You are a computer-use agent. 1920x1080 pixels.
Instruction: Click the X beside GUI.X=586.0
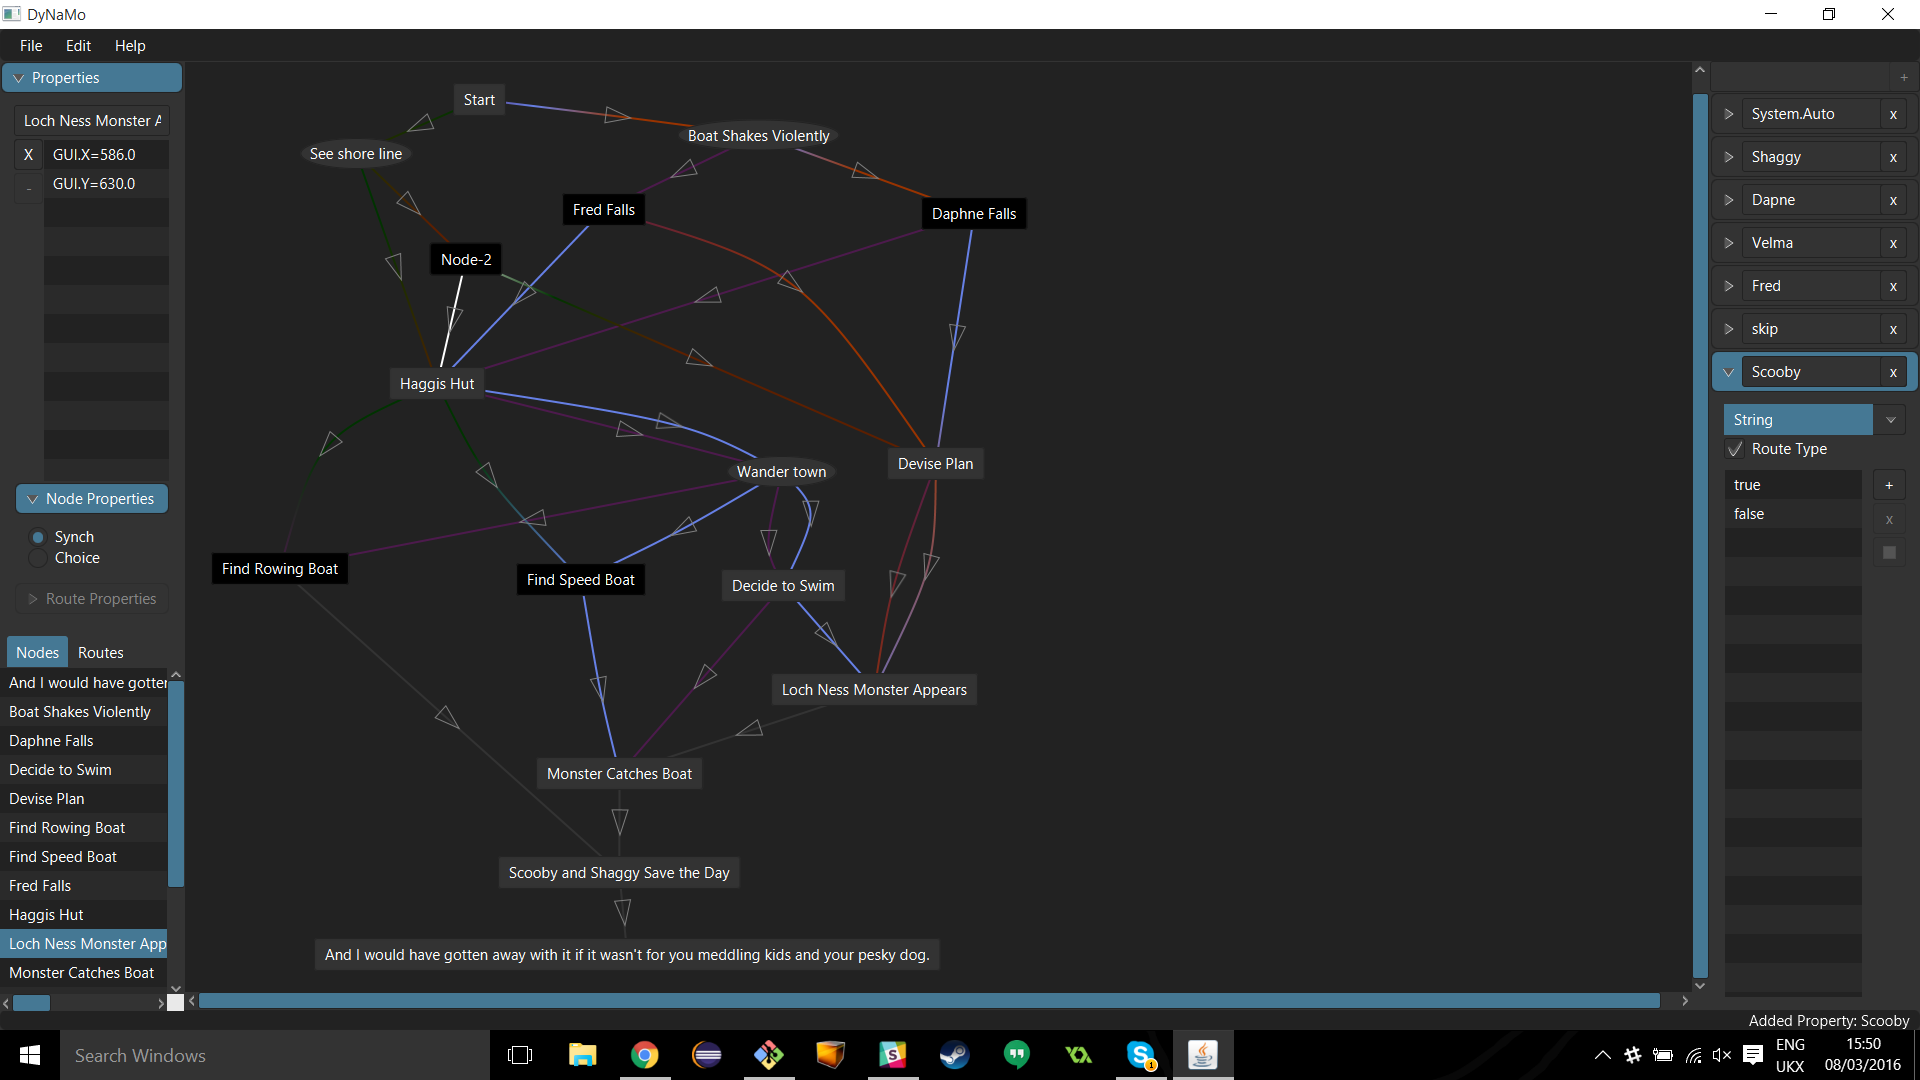(28, 155)
